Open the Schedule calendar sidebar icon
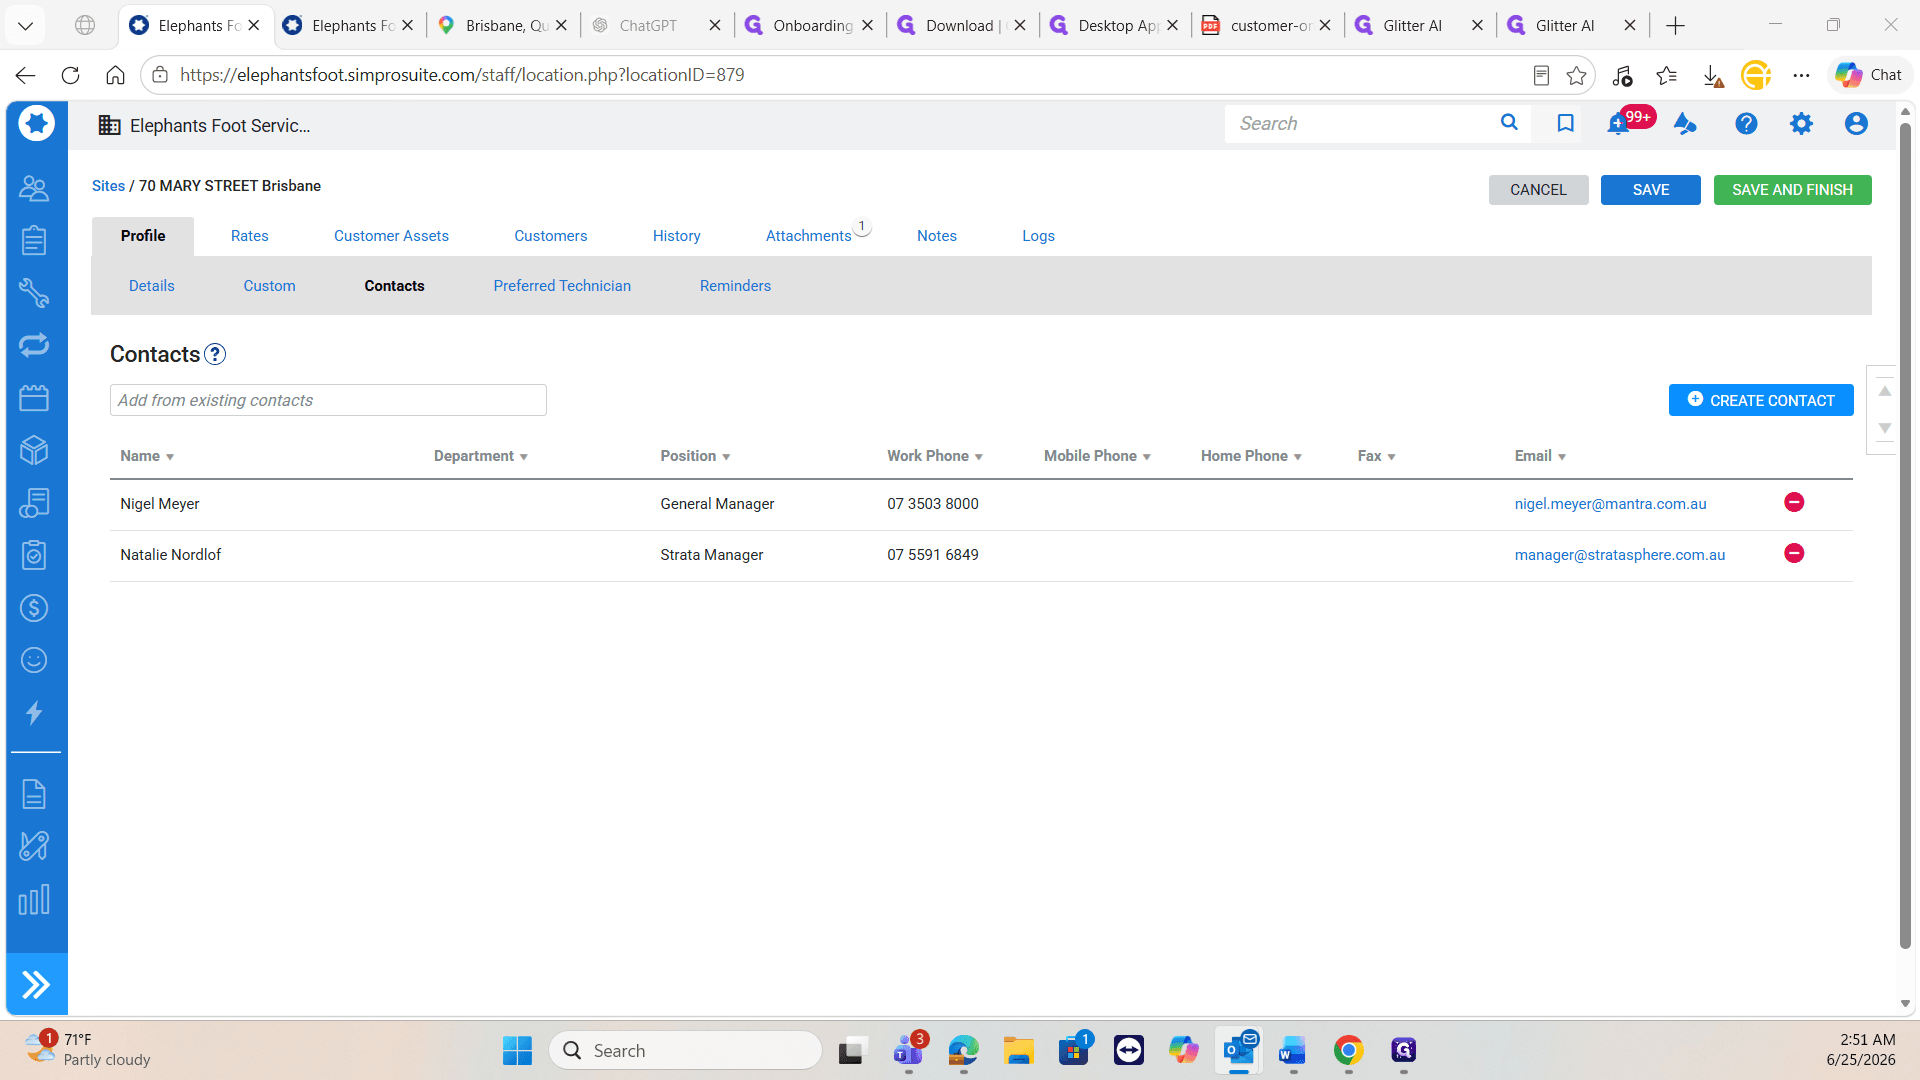This screenshot has height=1080, width=1920. 34,398
